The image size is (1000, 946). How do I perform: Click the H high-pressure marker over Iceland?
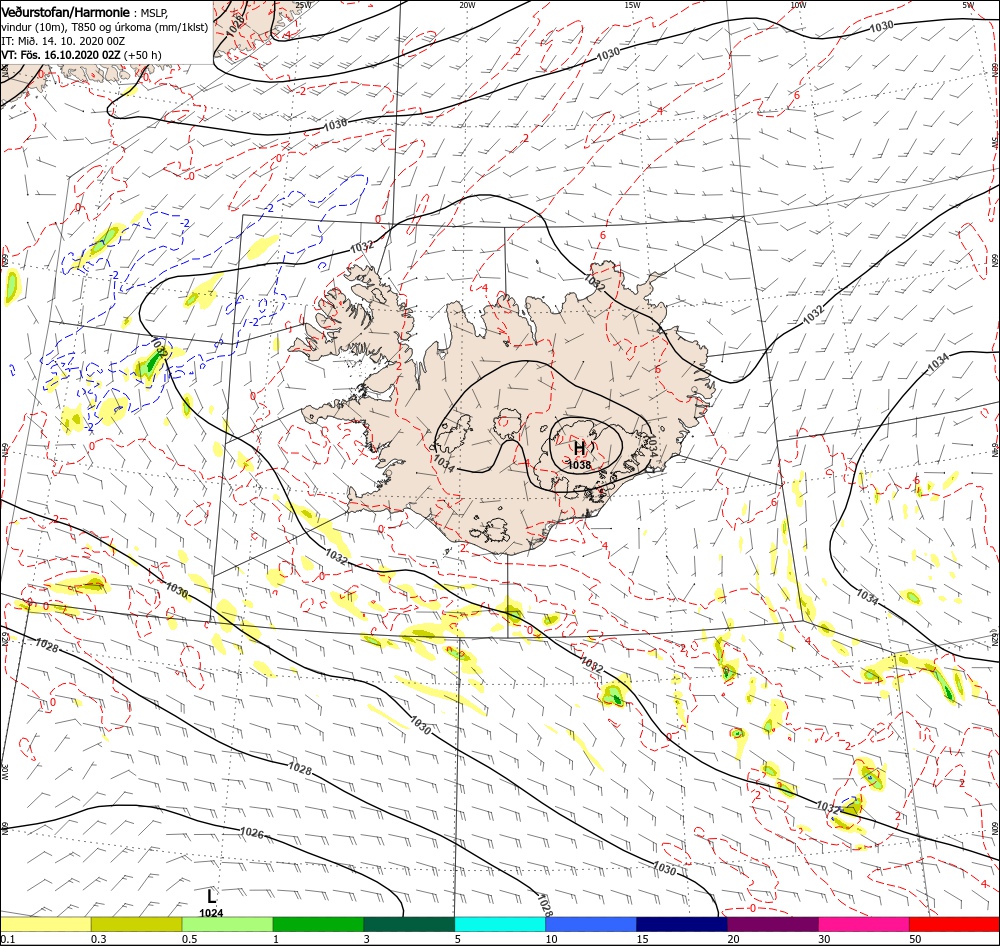pyautogui.click(x=579, y=448)
